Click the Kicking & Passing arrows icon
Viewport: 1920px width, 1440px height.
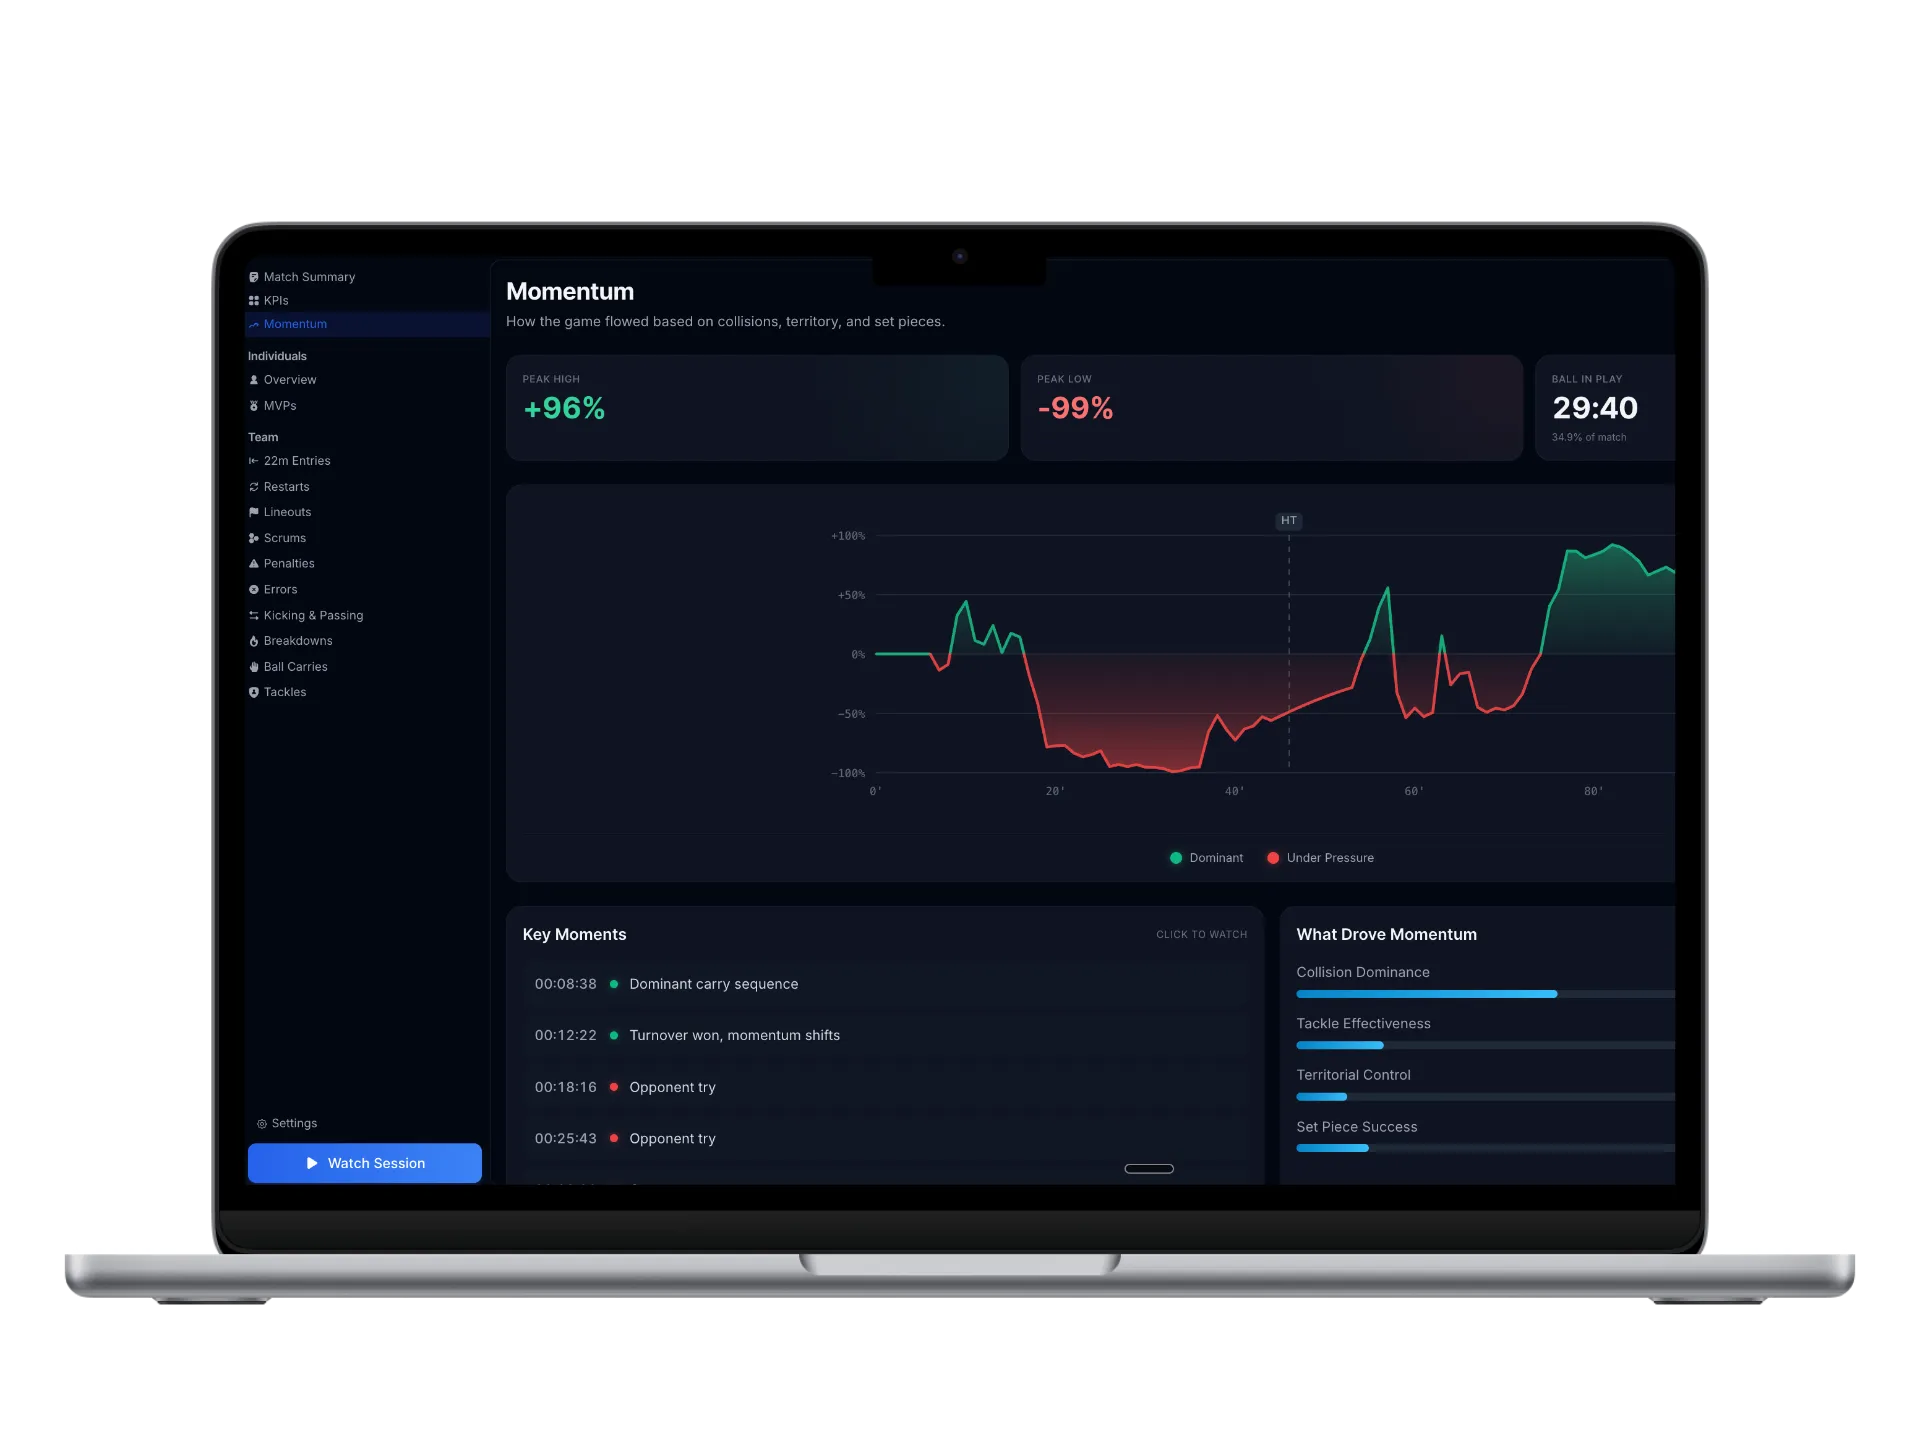[x=254, y=616]
